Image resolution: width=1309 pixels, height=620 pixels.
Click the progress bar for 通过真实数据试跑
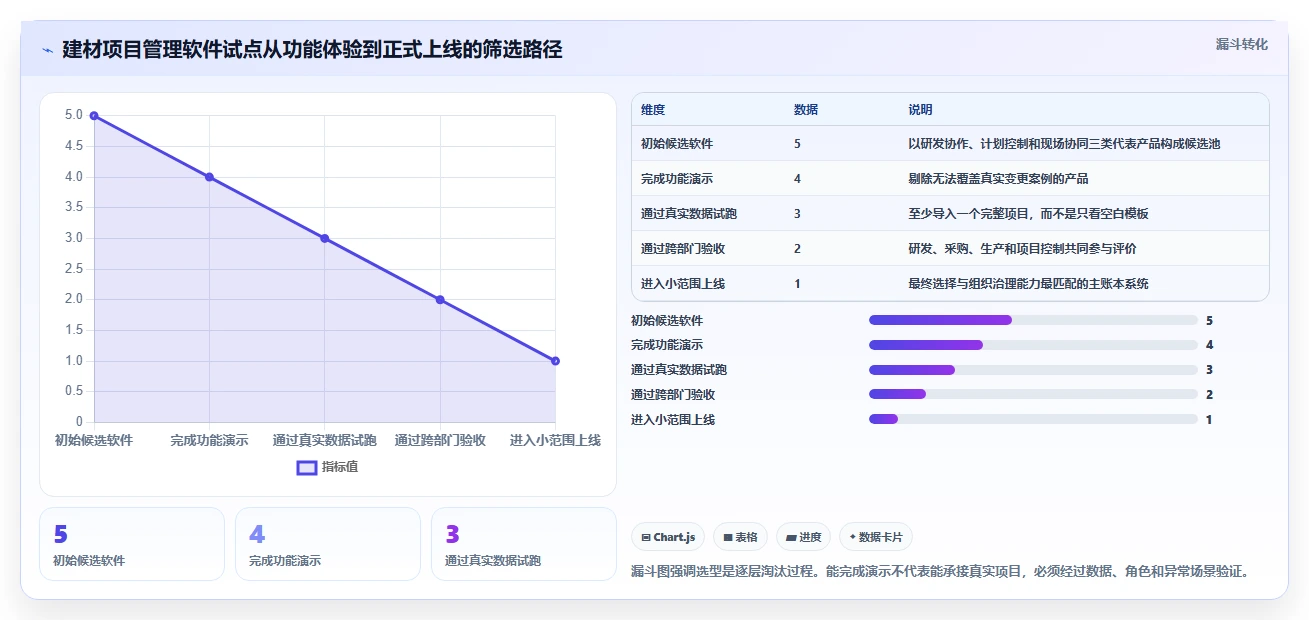pyautogui.click(x=1033, y=370)
